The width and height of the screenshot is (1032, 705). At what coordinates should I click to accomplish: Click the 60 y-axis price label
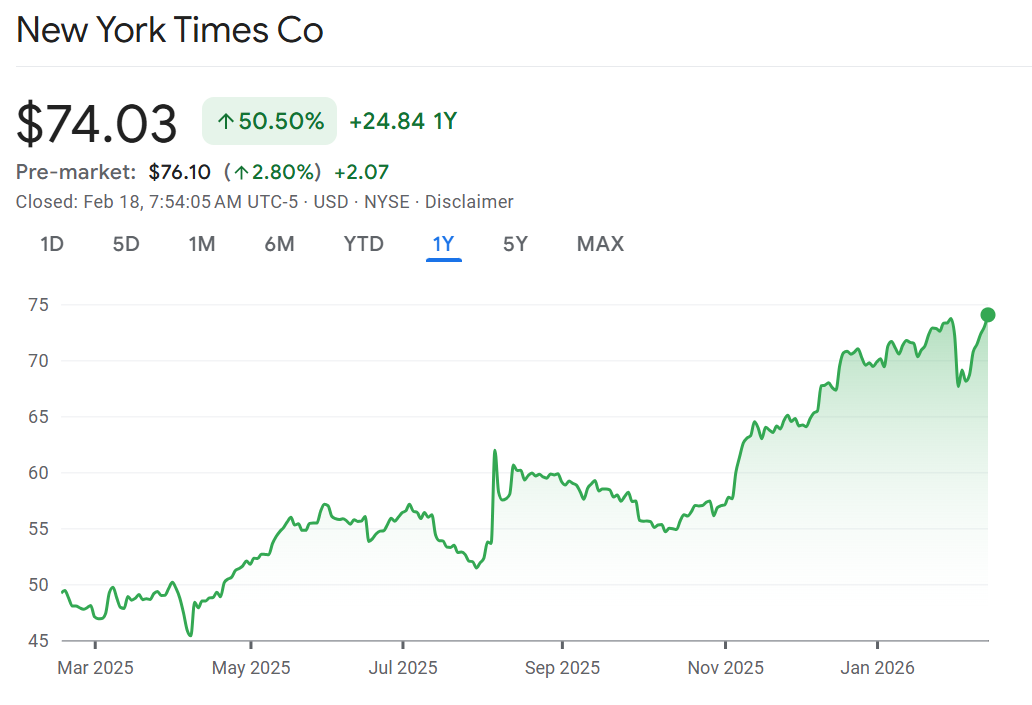click(39, 472)
